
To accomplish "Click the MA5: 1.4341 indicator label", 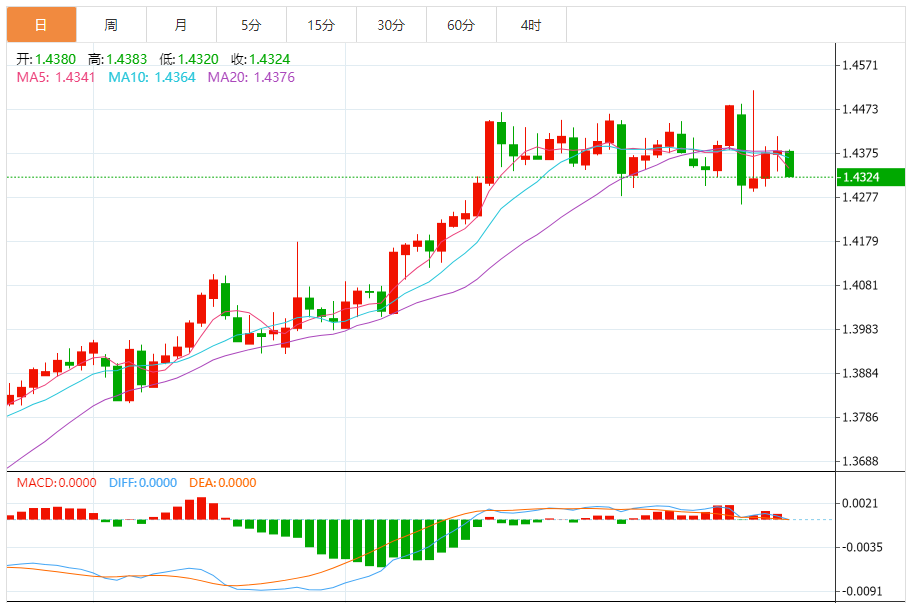I will 56,77.
